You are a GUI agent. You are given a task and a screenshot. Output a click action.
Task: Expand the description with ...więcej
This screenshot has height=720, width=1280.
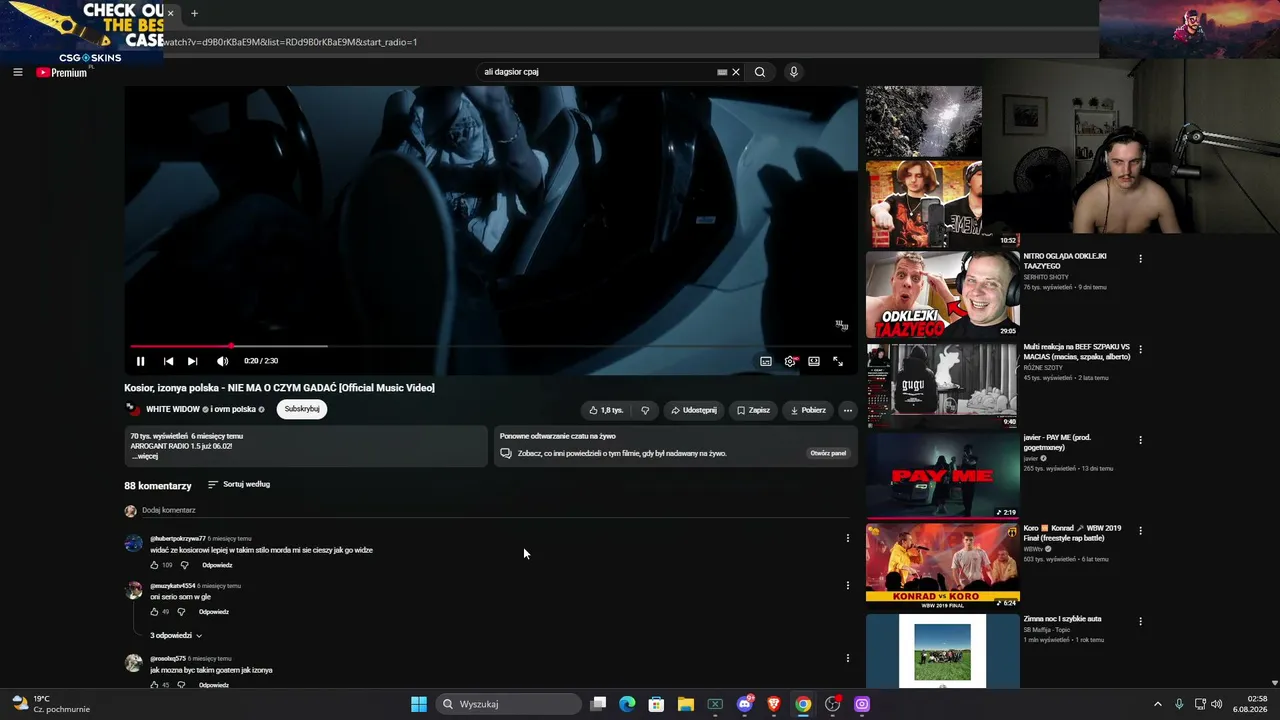(145, 457)
